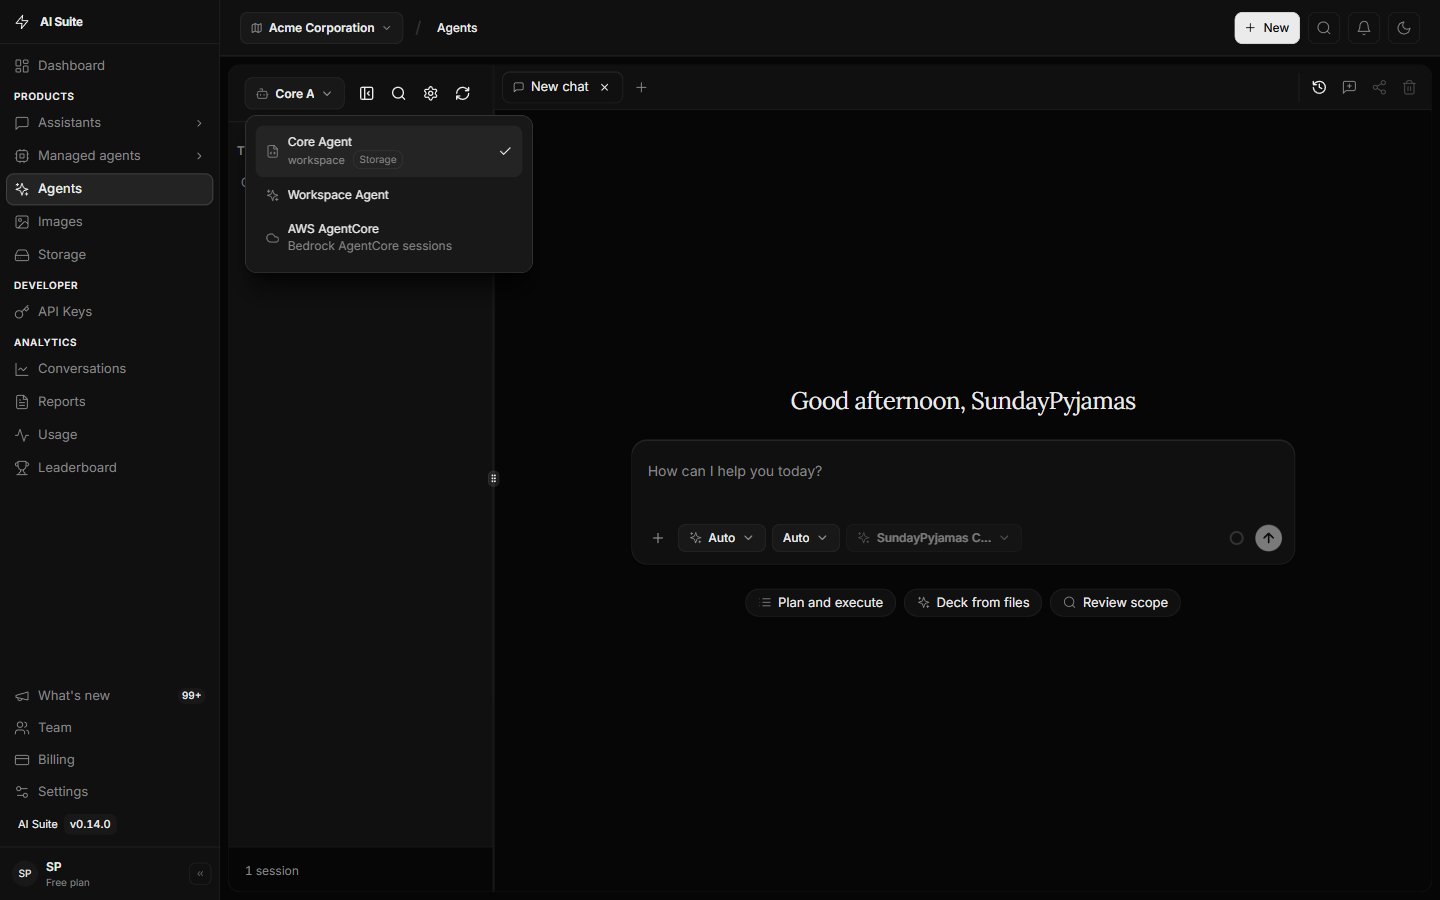
Task: Share the chat via share icon
Action: [1379, 88]
